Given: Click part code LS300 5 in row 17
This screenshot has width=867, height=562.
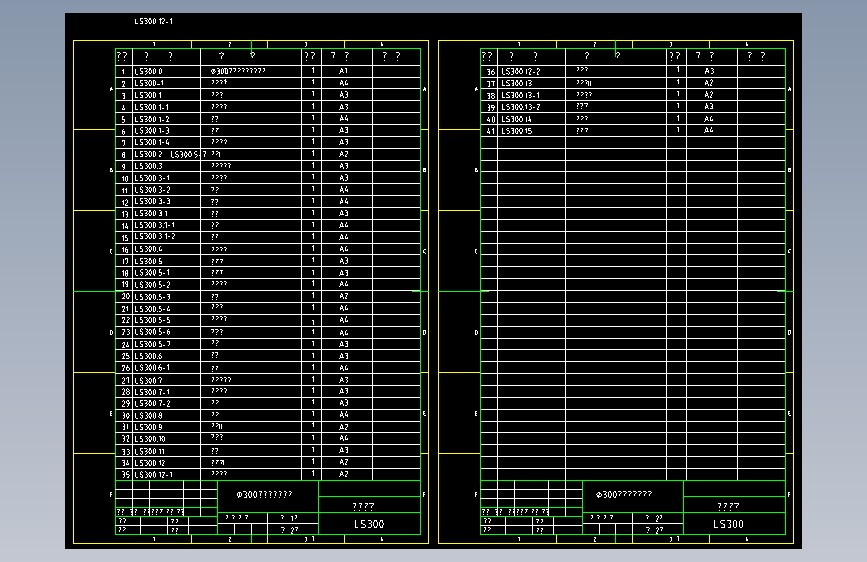Looking at the screenshot, I should click(149, 261).
